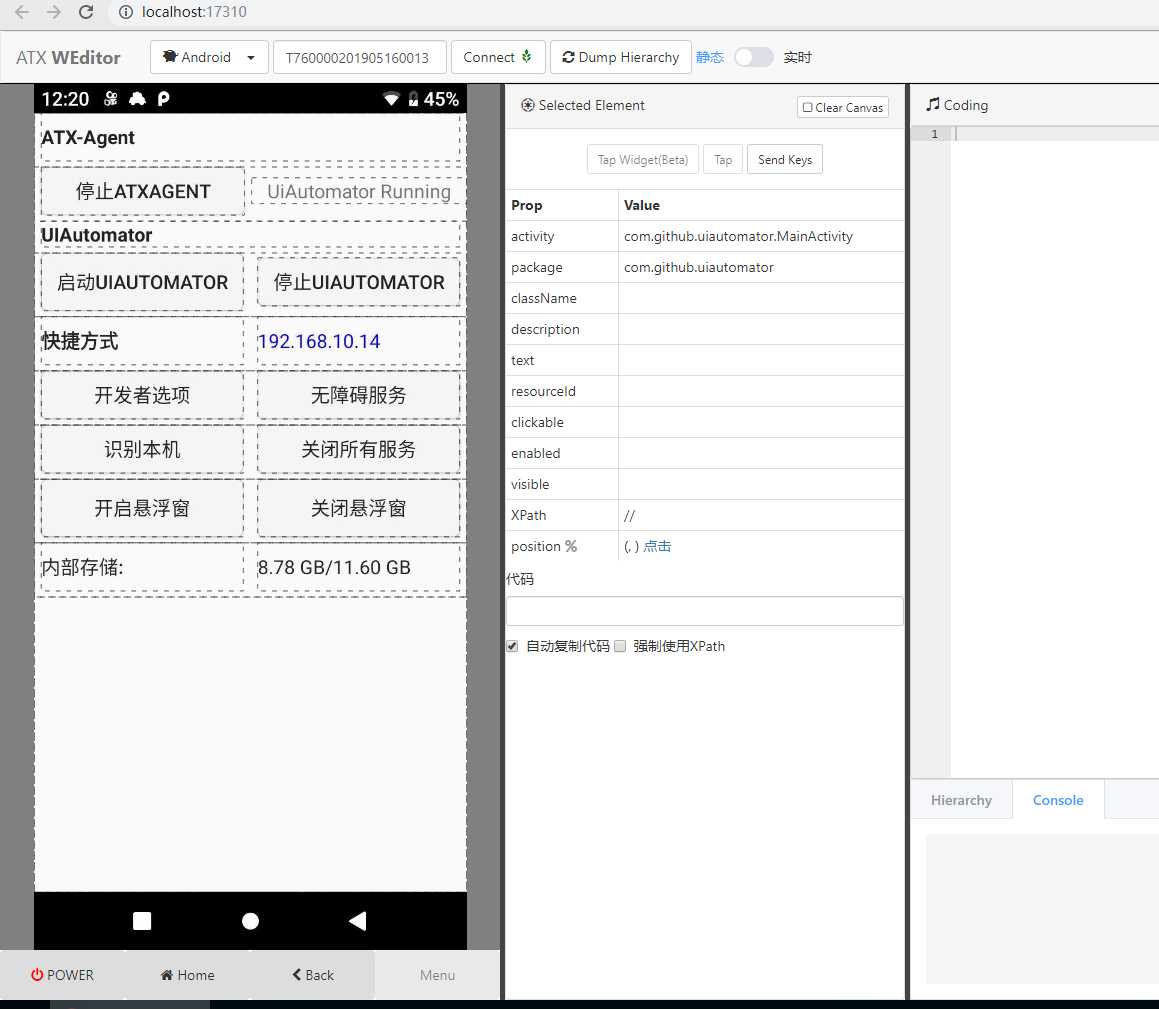Click the POWER button
This screenshot has height=1009, width=1159.
(62, 975)
